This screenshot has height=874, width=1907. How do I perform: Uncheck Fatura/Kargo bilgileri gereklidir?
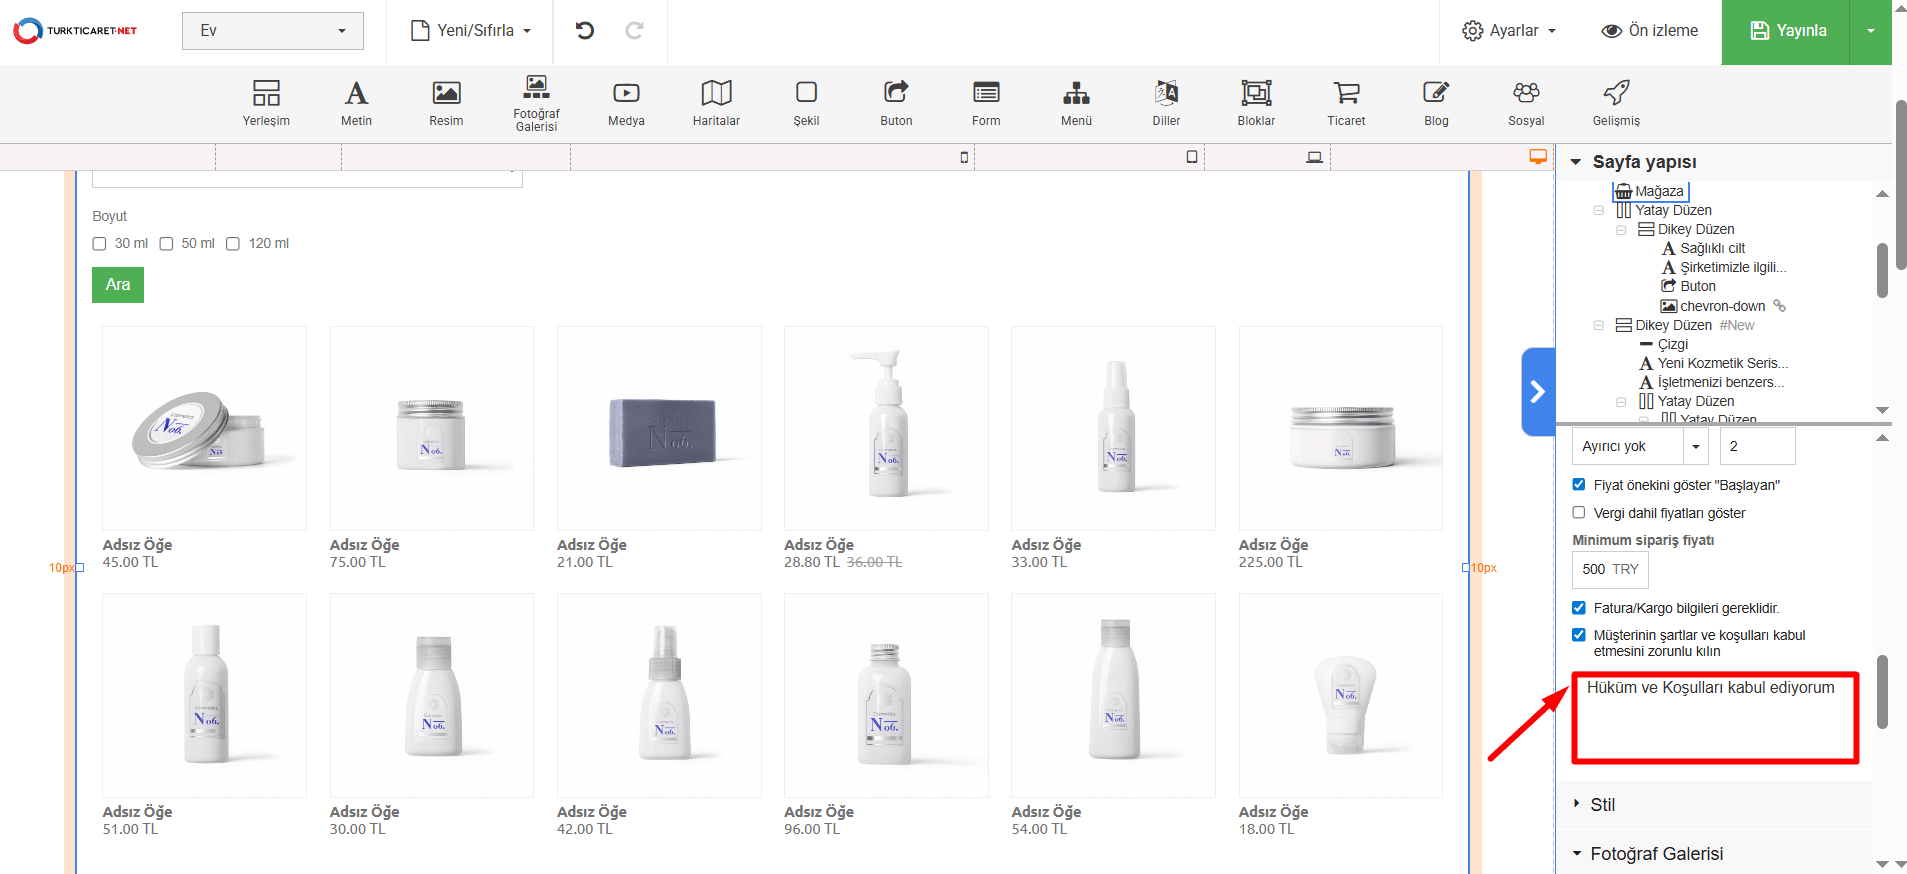1579,608
